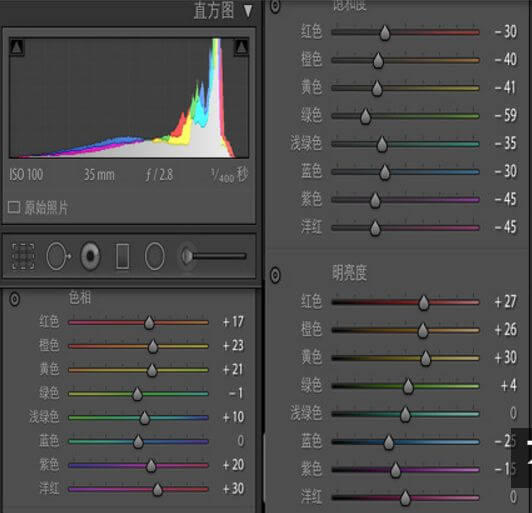Viewport: 532px width, 513px height.
Task: Collapse the 直方图 panel triangle
Action: 248,11
